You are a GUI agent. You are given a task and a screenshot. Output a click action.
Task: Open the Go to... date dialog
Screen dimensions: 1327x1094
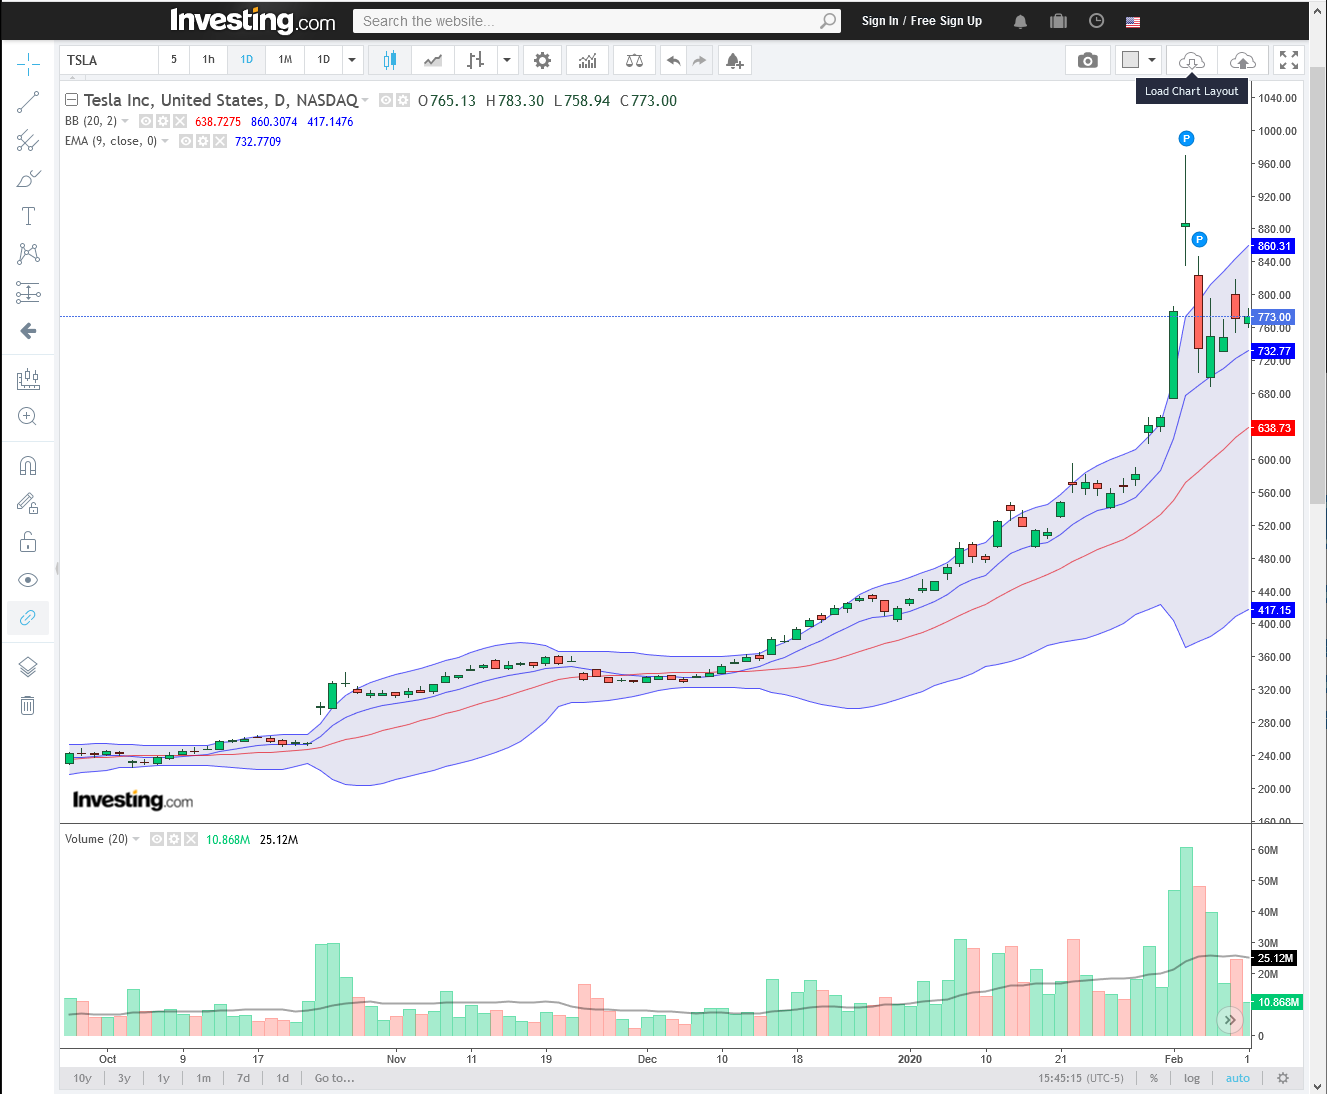pos(334,1078)
